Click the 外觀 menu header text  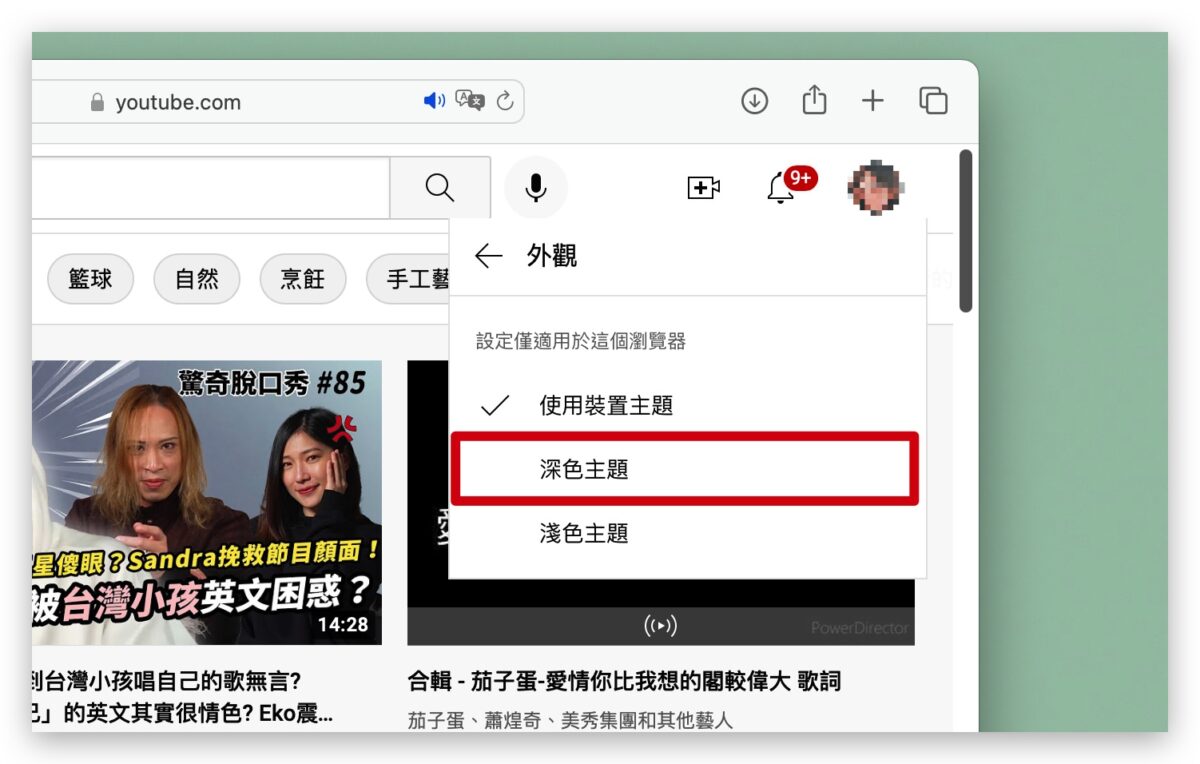pyautogui.click(x=552, y=256)
